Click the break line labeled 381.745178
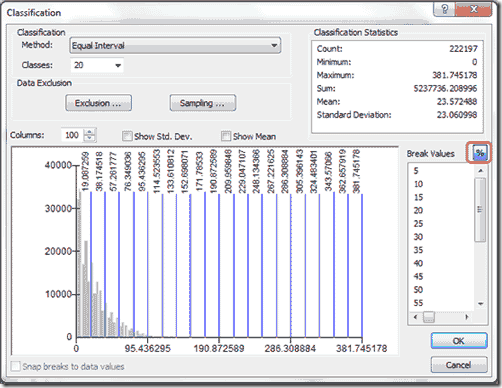This screenshot has width=502, height=388. (362, 265)
